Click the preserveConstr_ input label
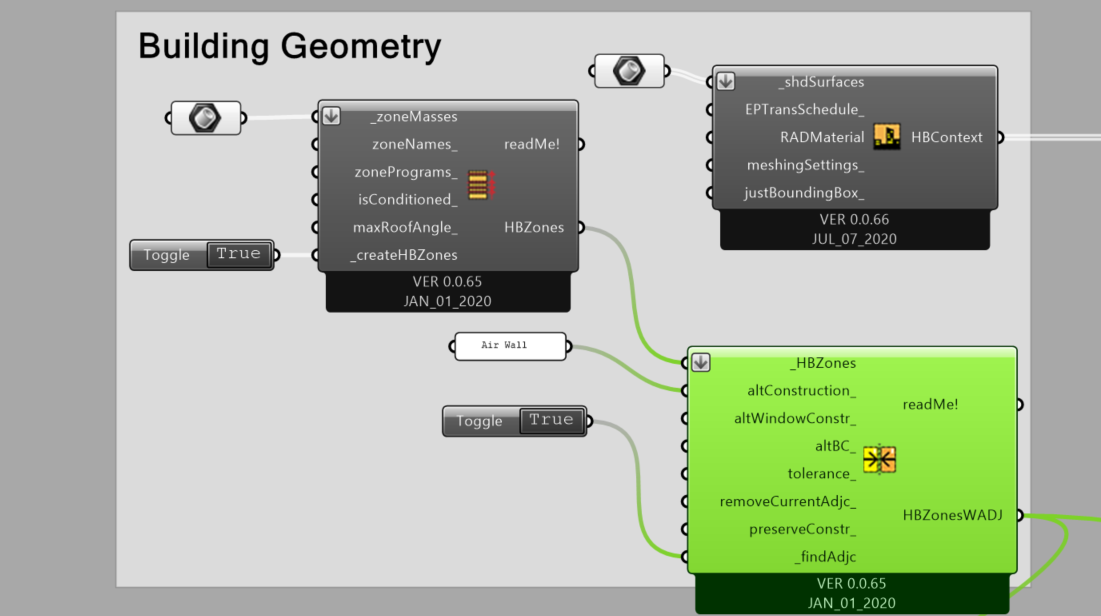 coord(803,529)
